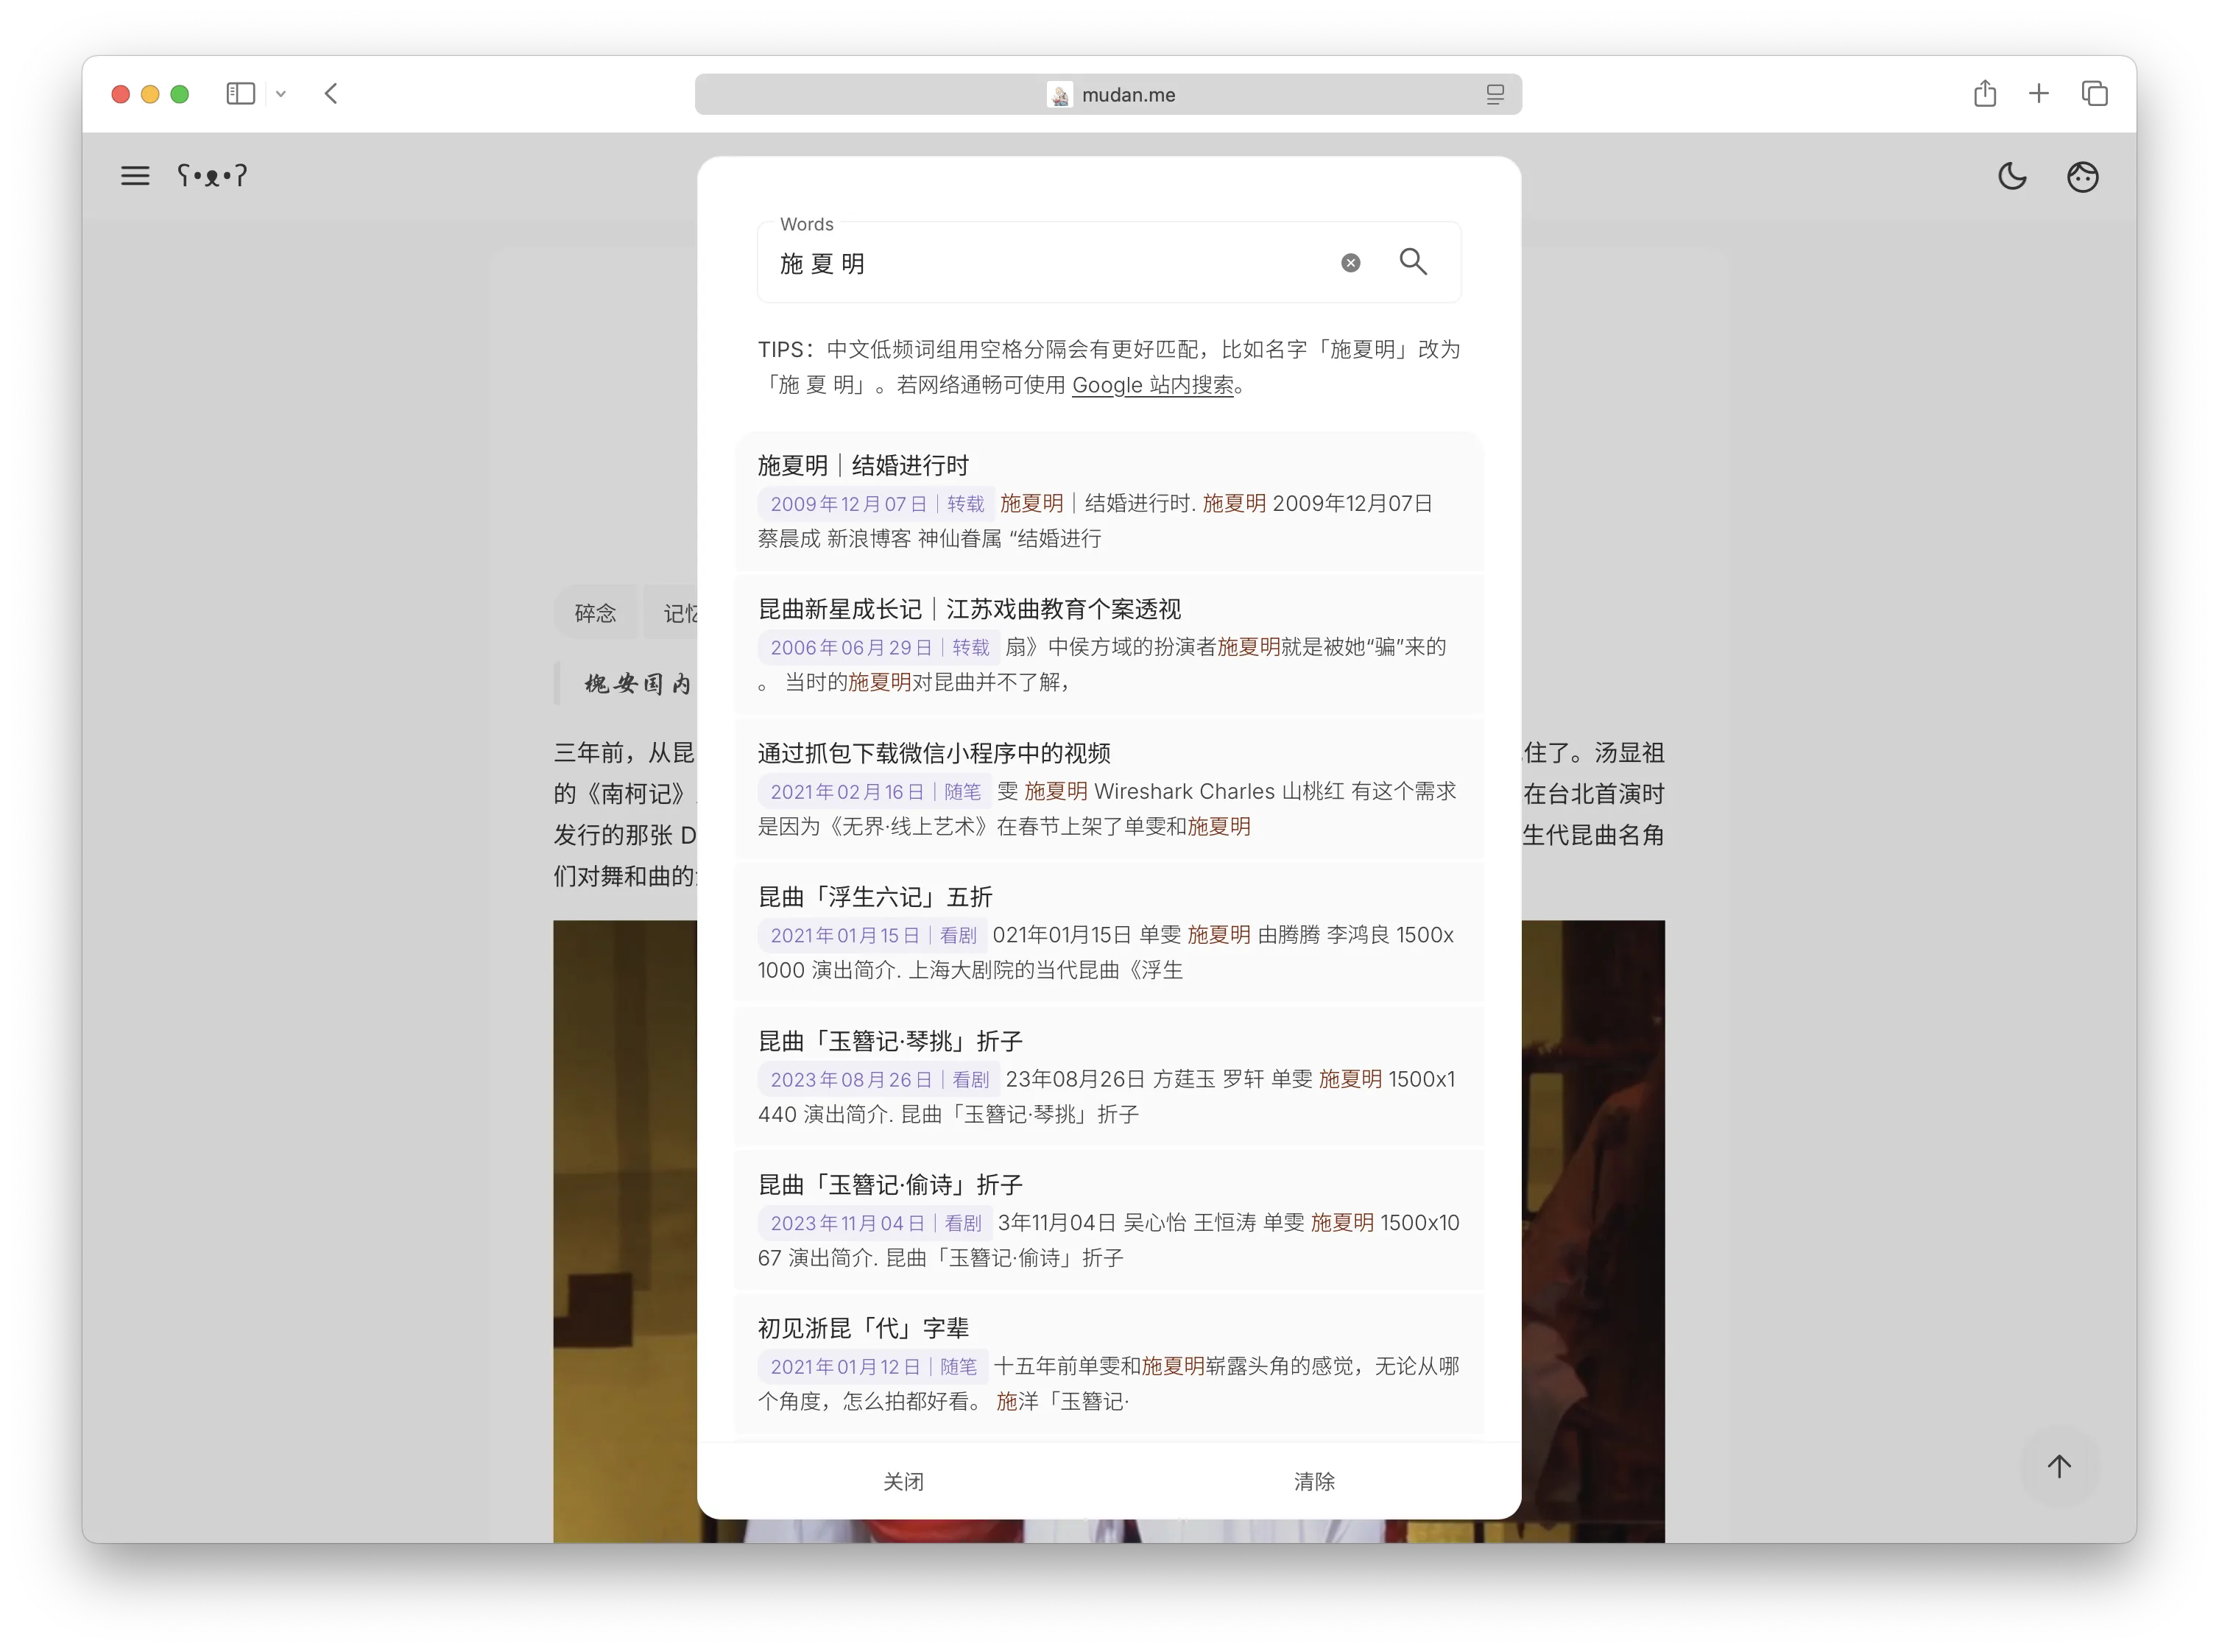Open the Google 站内搜索 link
Image resolution: width=2219 pixels, height=1652 pixels.
1152,385
